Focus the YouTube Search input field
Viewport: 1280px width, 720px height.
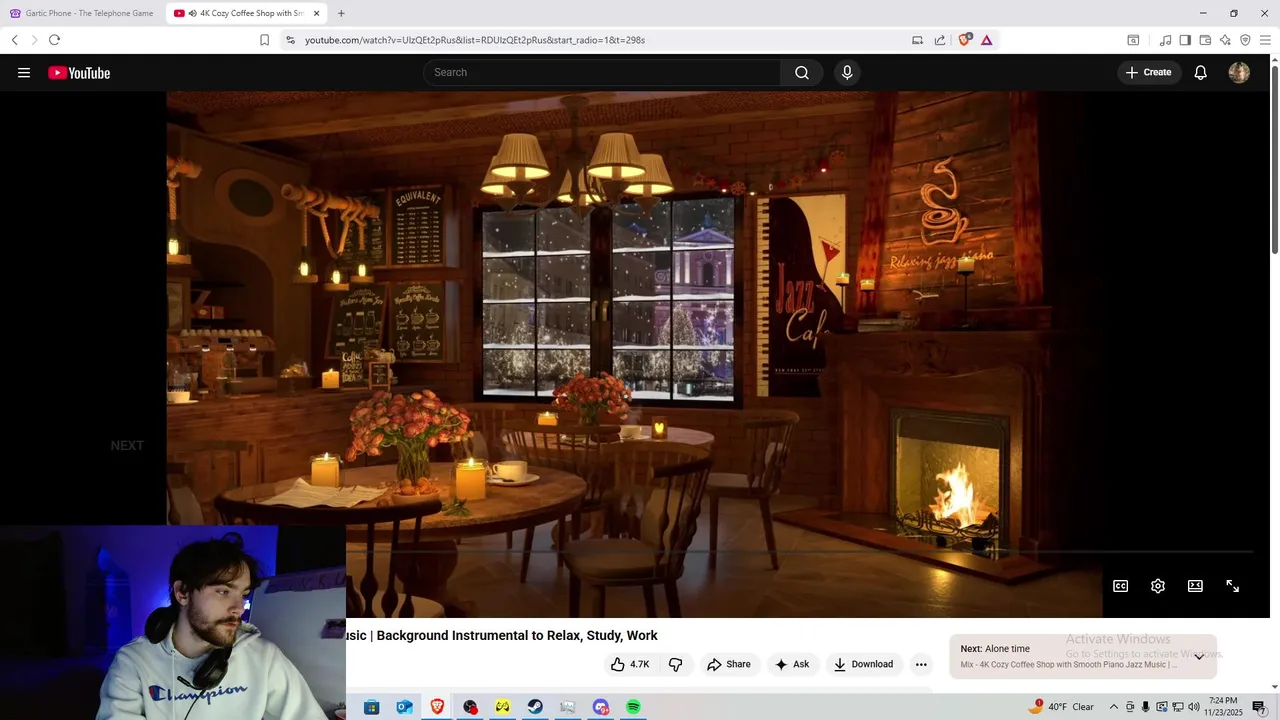click(602, 72)
